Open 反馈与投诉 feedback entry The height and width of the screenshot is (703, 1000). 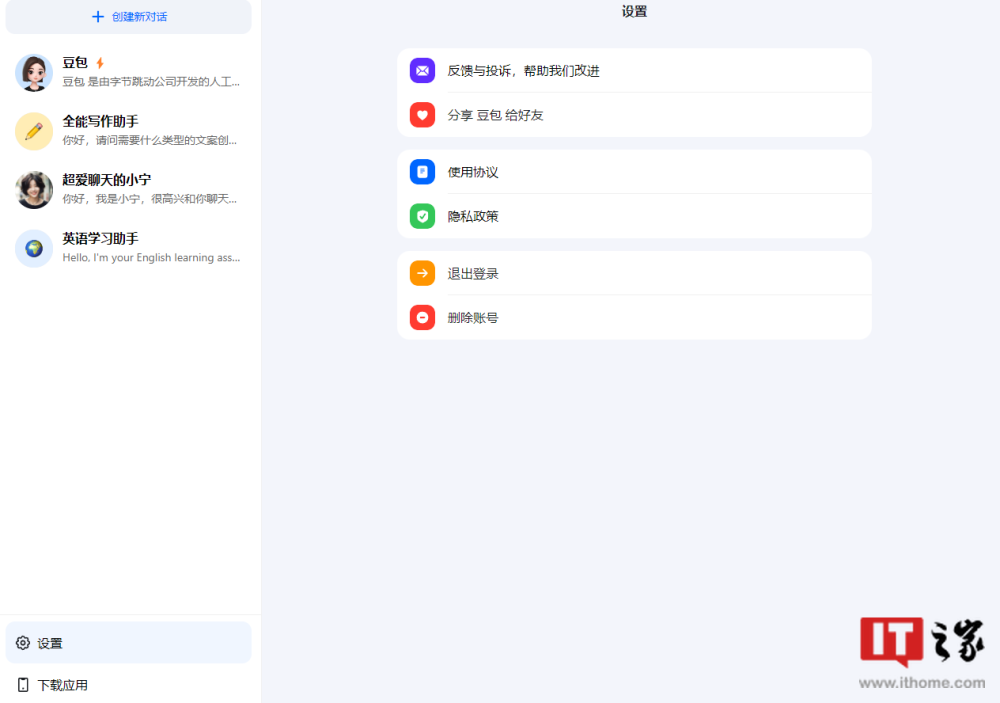point(634,71)
